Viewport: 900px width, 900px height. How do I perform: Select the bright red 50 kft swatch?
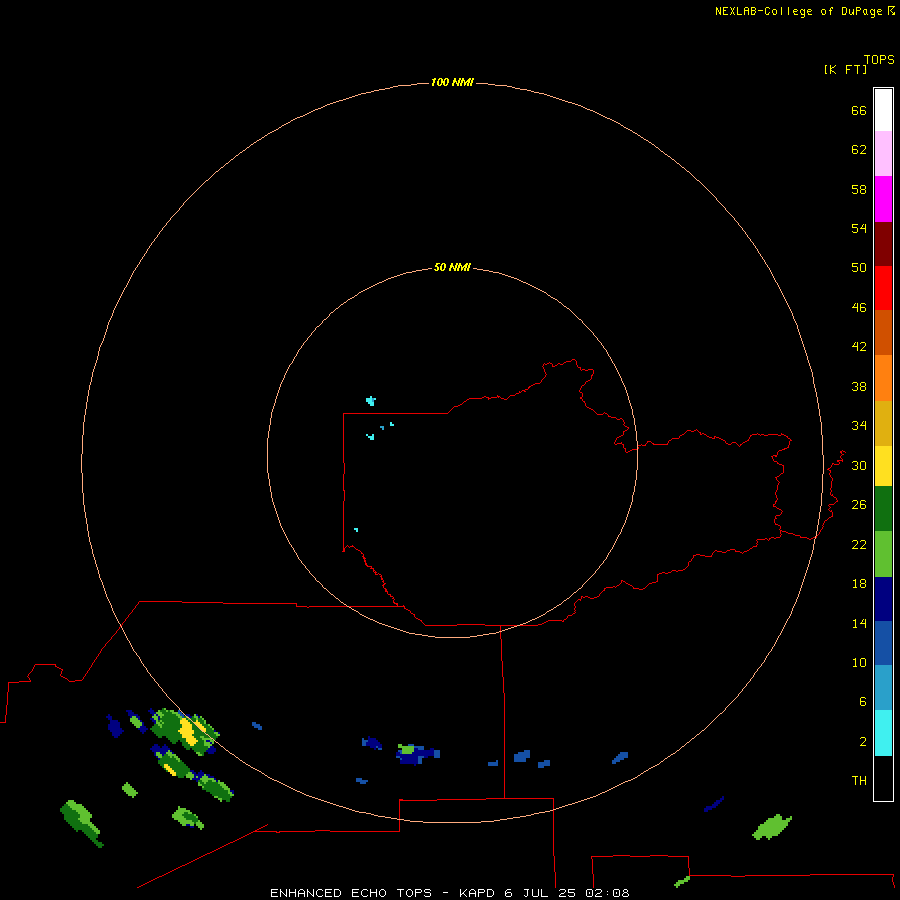(x=883, y=288)
